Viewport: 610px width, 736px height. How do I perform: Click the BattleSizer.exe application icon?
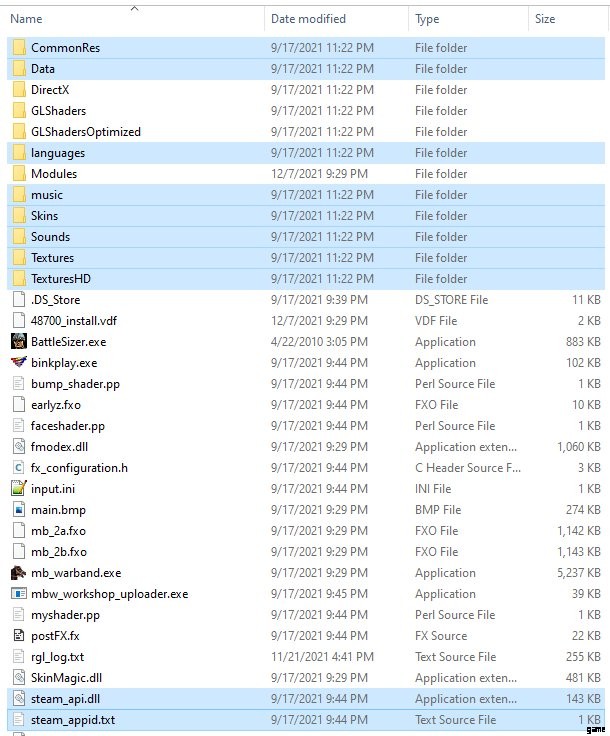(18, 342)
